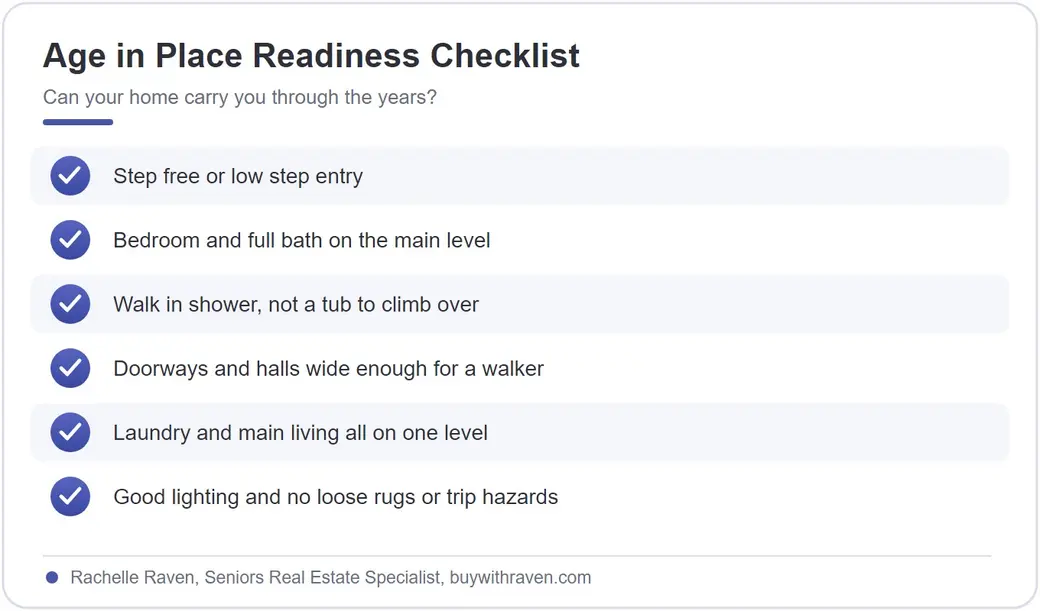
Task: Click 'Seniors Real Estate Specialist' text
Action: (x=322, y=578)
